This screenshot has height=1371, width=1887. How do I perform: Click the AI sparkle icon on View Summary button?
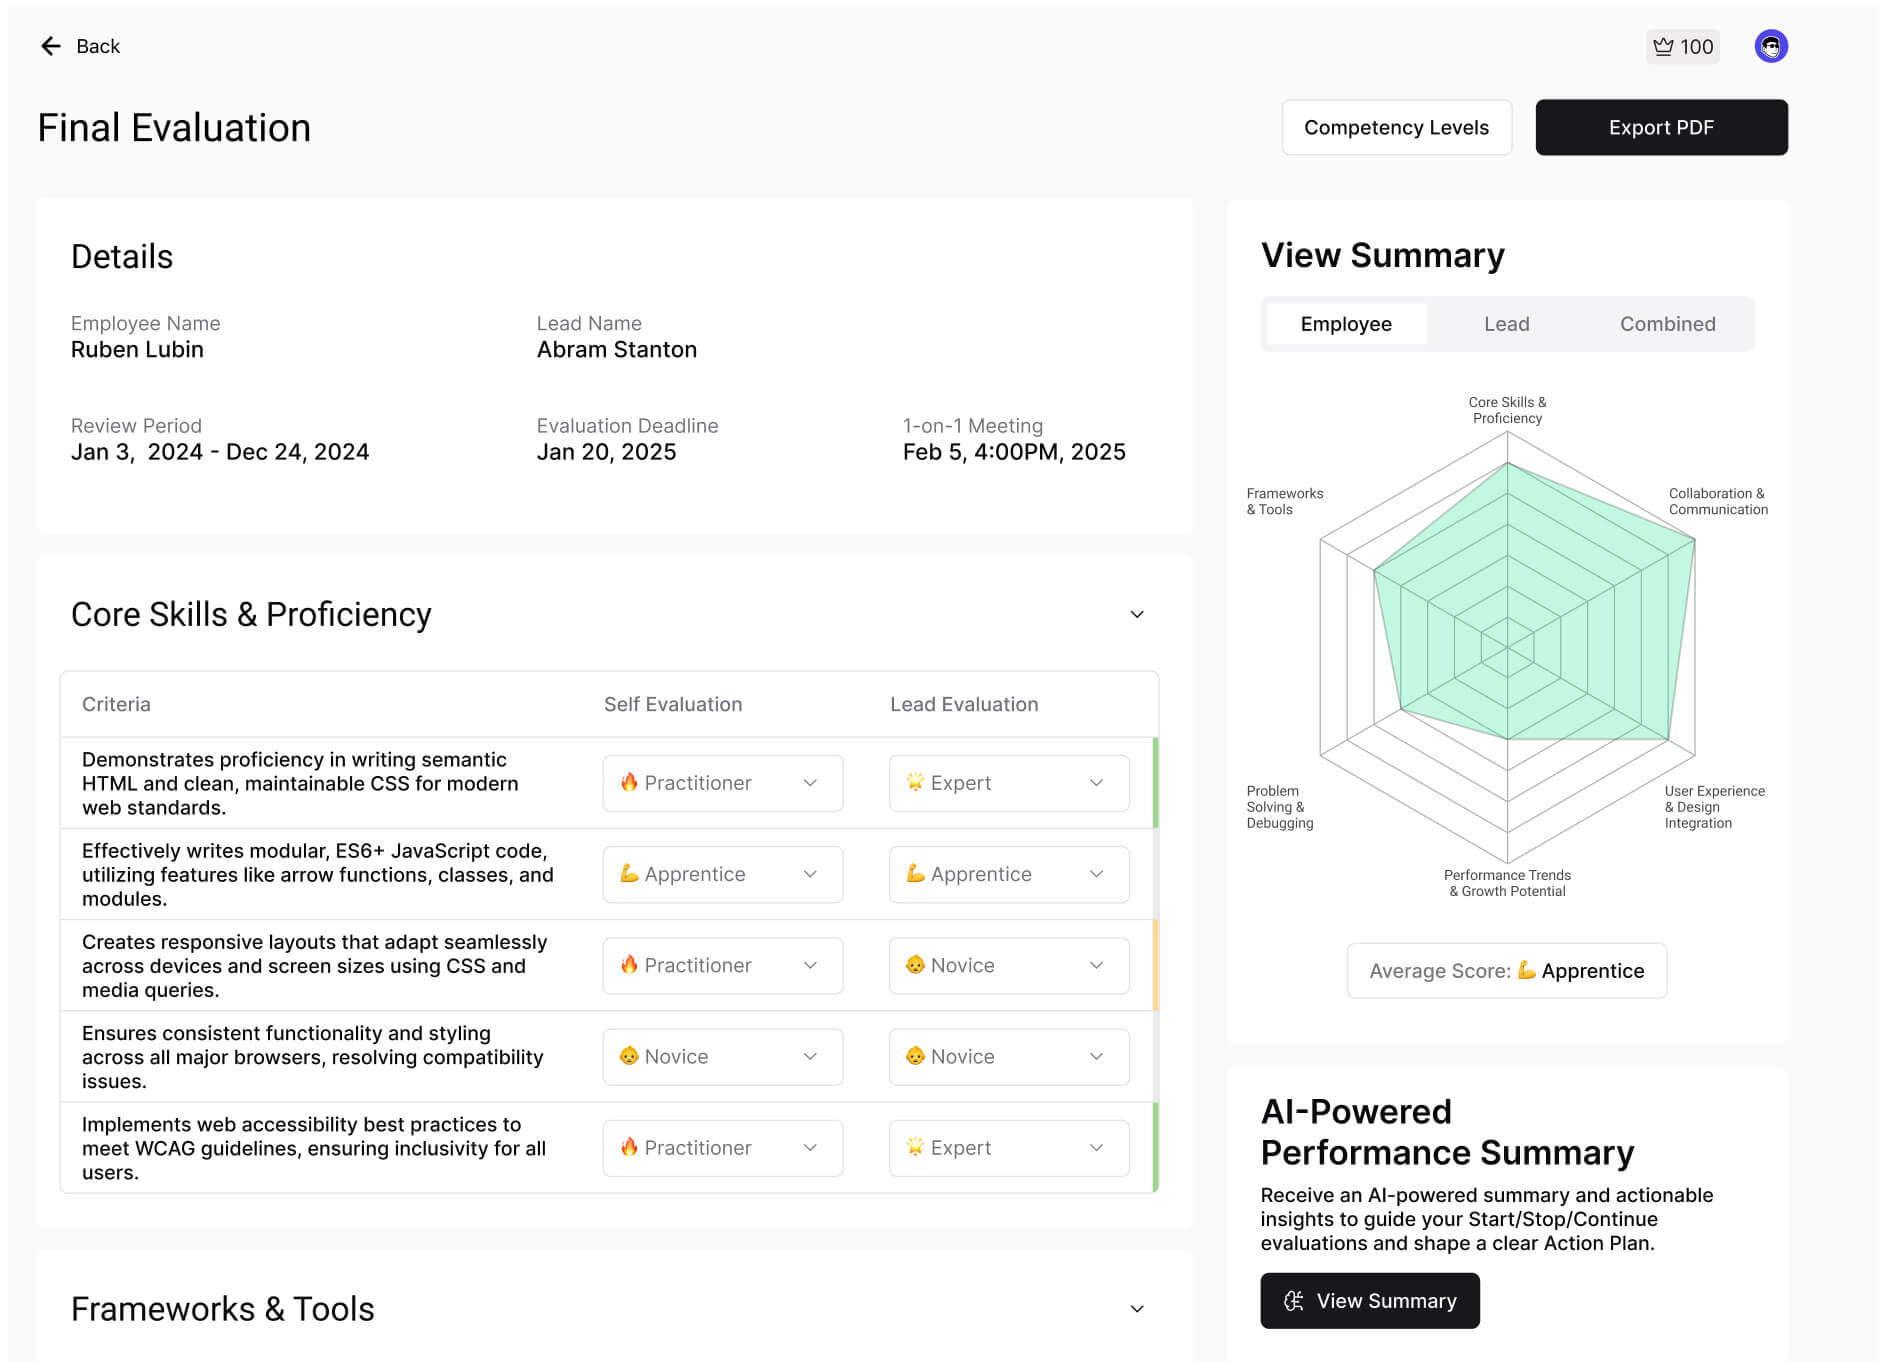click(1293, 1300)
